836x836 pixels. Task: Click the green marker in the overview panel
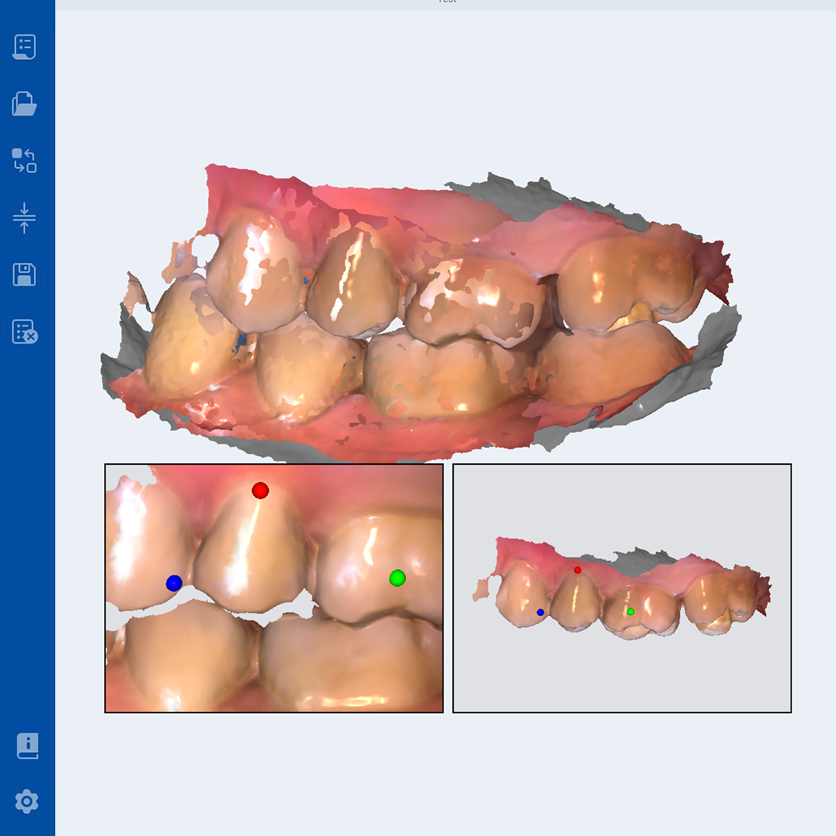pos(632,612)
